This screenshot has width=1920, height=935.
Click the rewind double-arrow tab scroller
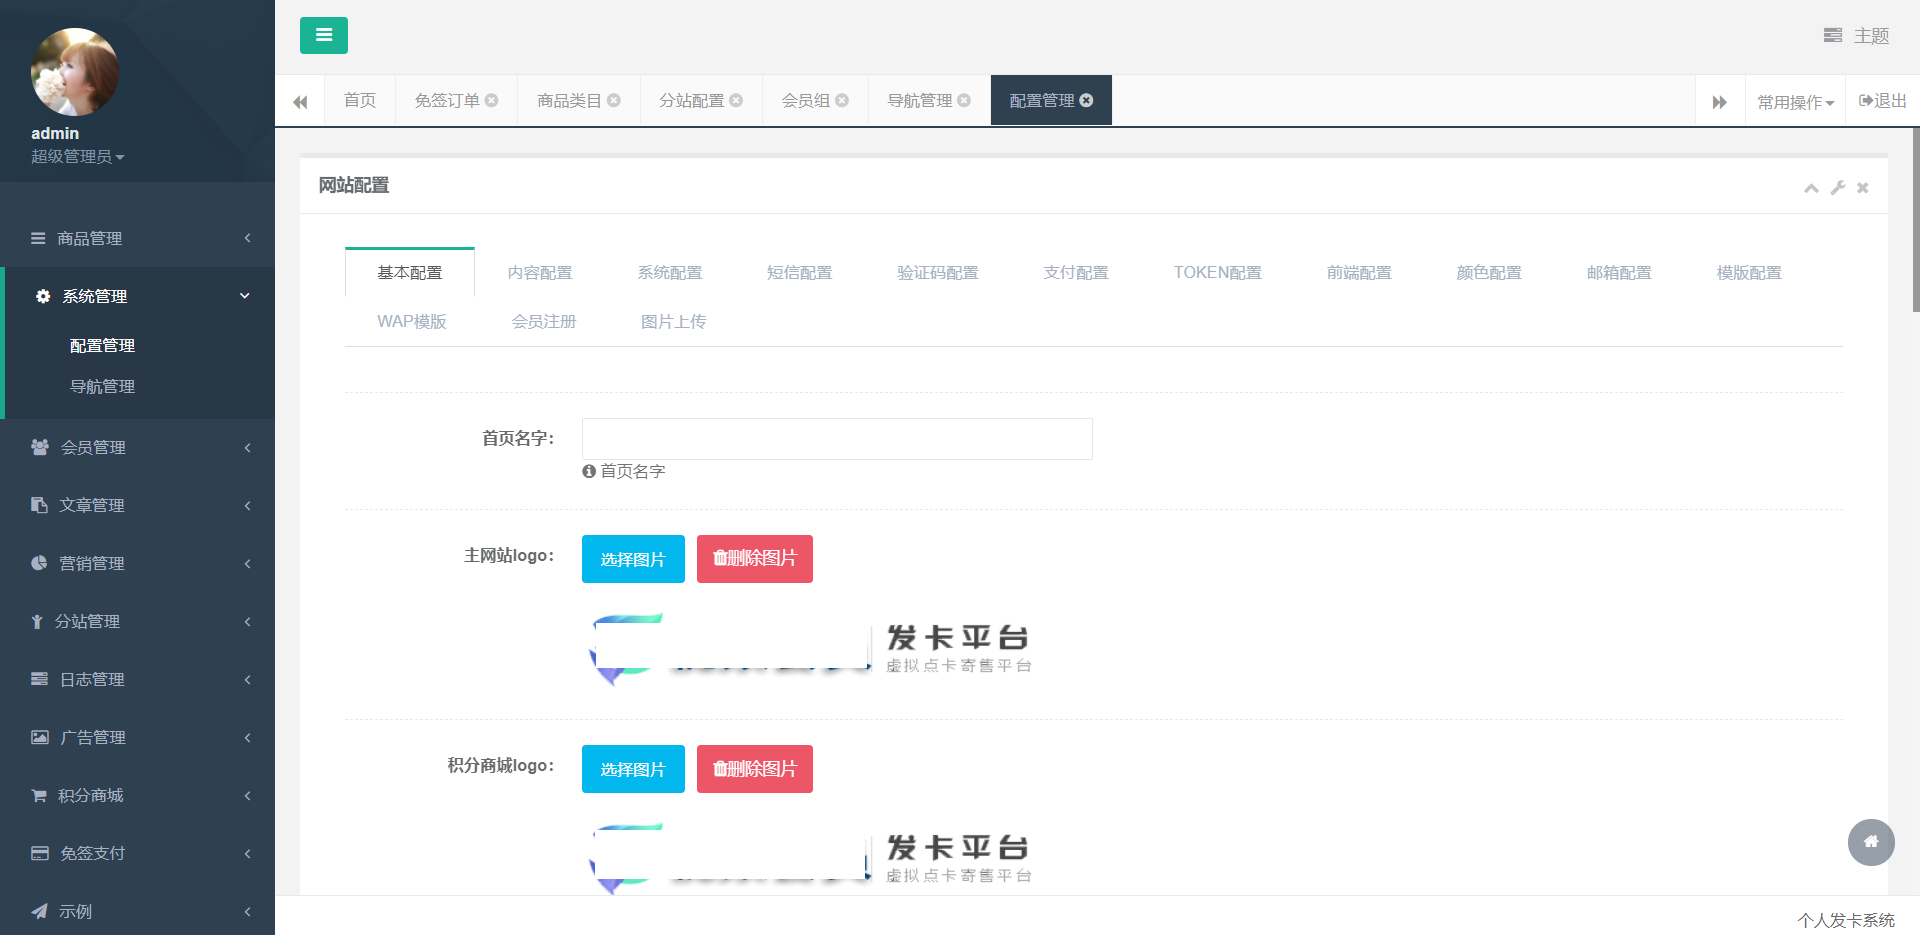coord(300,101)
